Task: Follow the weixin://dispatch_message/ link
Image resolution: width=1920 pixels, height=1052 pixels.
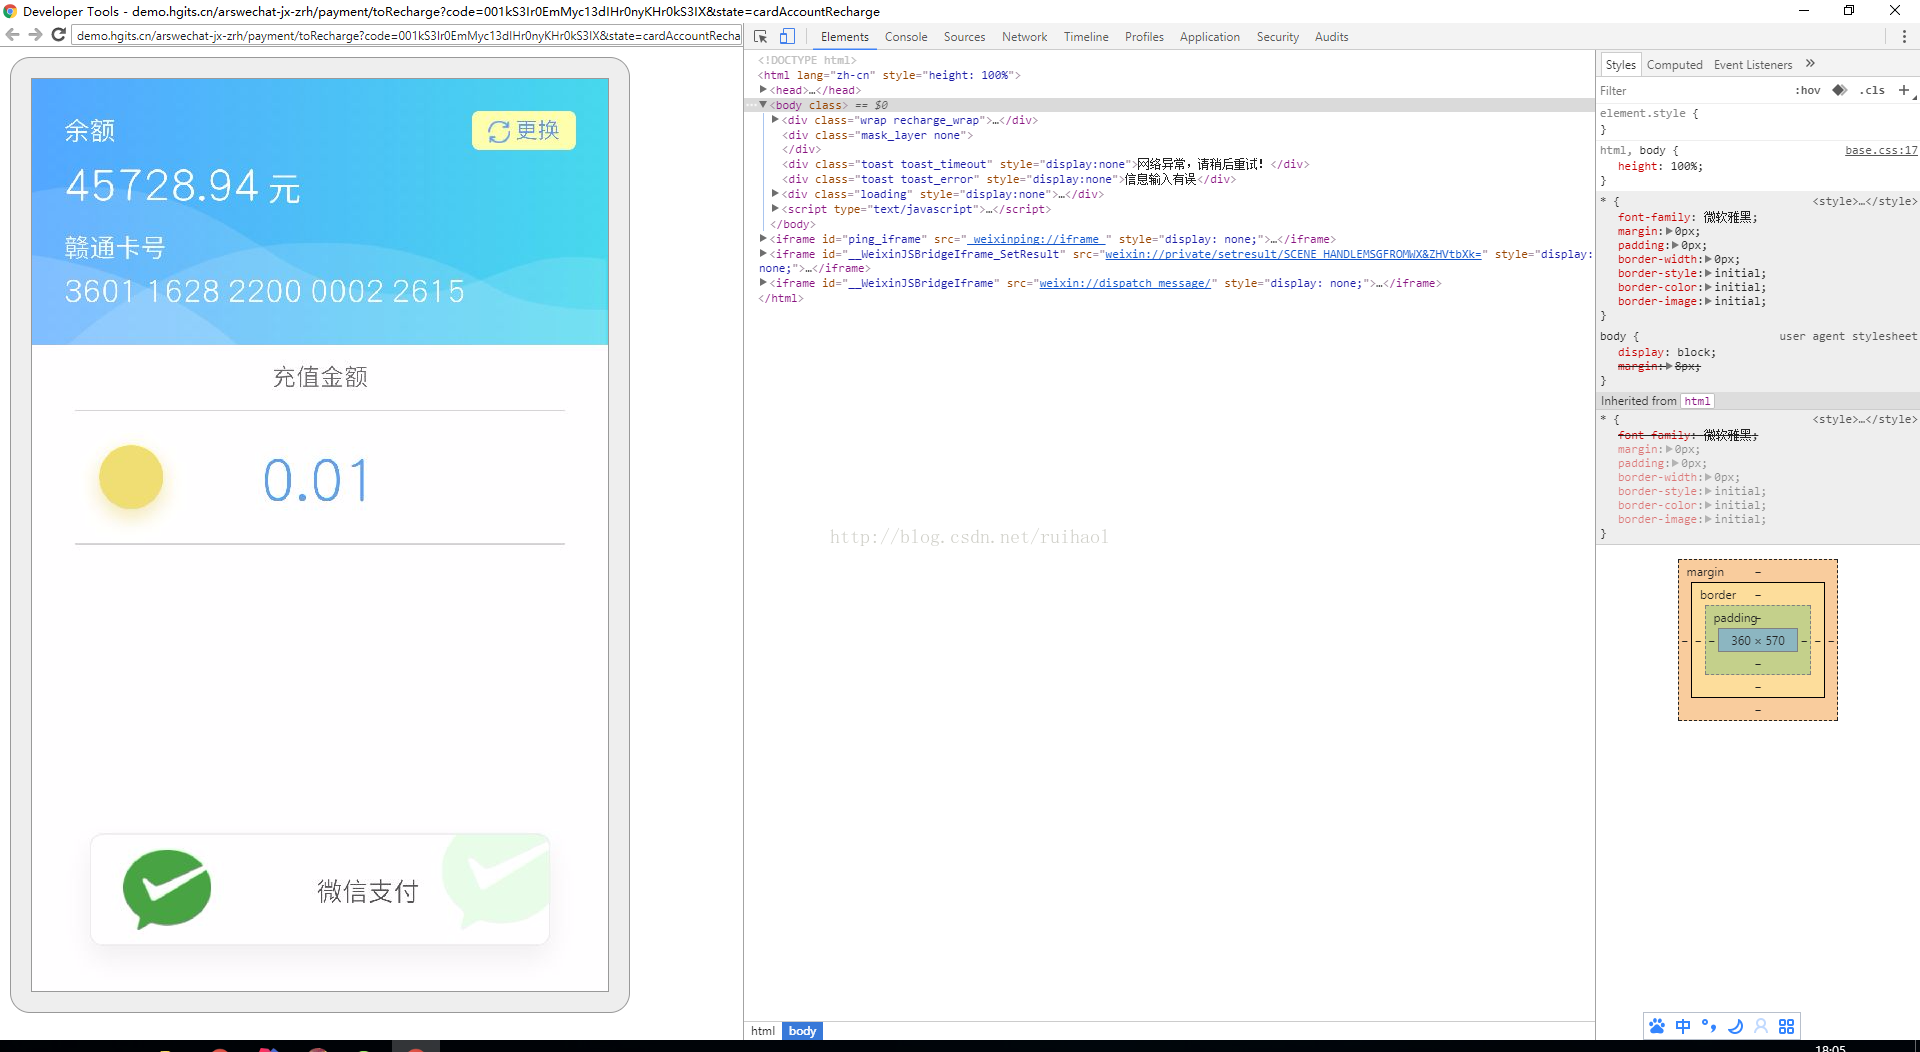Action: 1125,283
